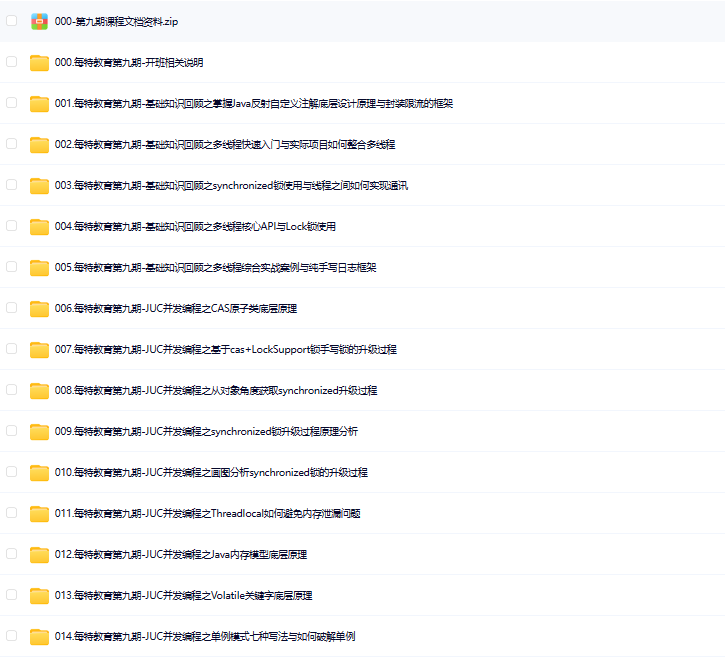The image size is (725, 664).
Task: Open folder name 007 cas+LockSupport
Action: pyautogui.click(x=225, y=350)
